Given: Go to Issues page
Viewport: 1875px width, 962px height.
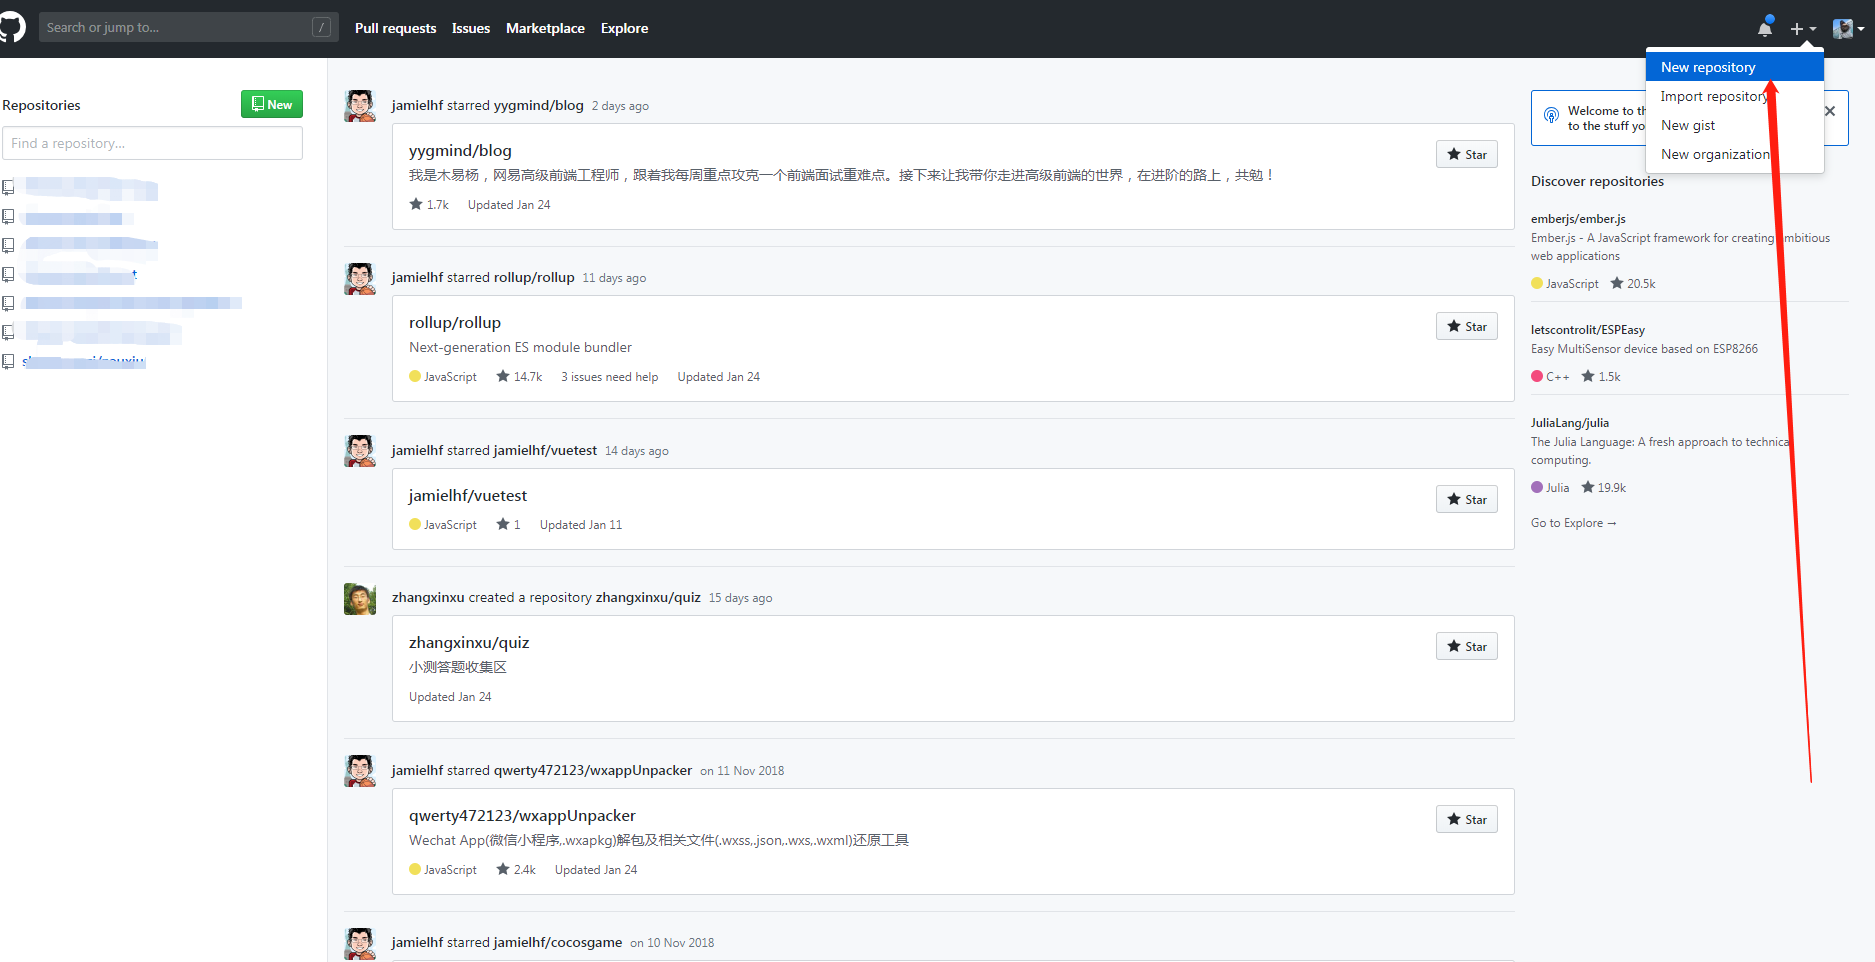Looking at the screenshot, I should 471,28.
